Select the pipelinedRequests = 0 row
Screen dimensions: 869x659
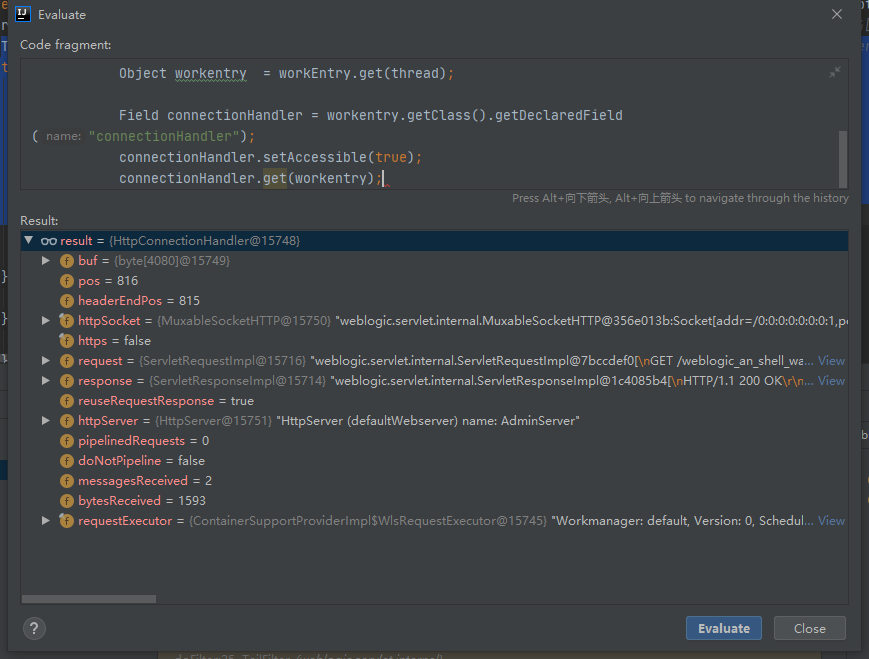click(434, 441)
